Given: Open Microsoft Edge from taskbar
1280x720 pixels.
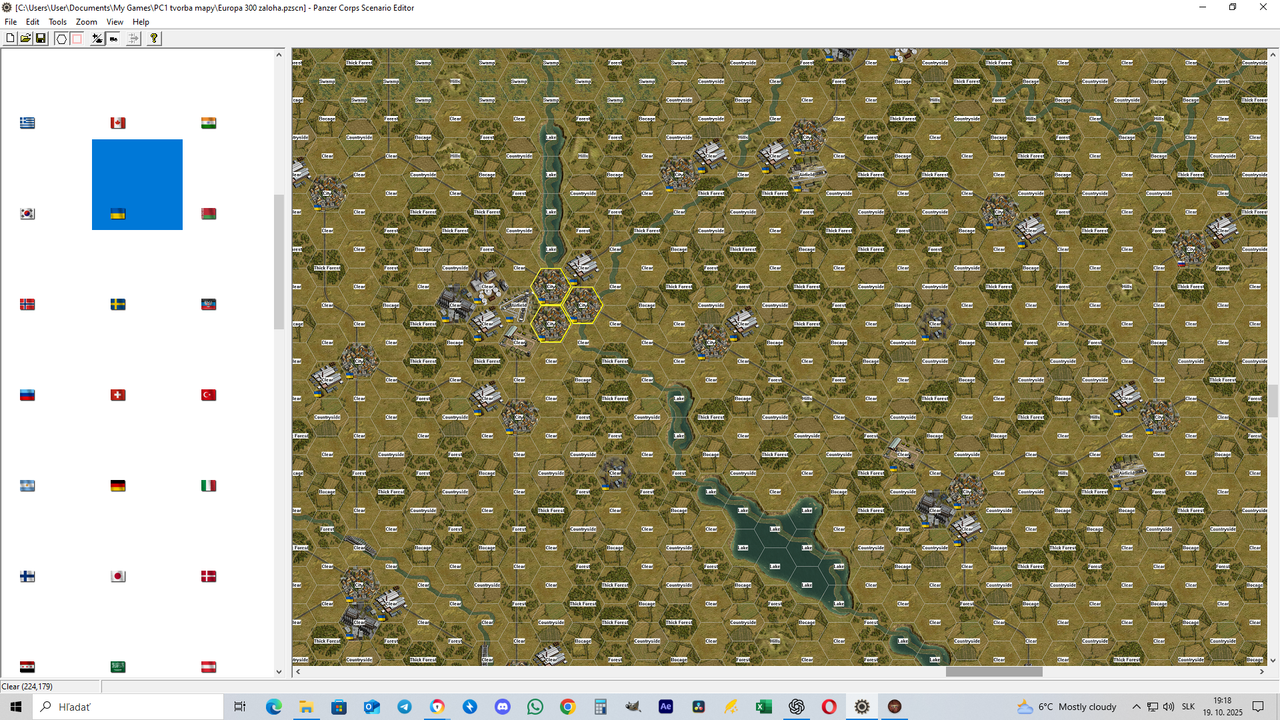Looking at the screenshot, I should point(273,706).
